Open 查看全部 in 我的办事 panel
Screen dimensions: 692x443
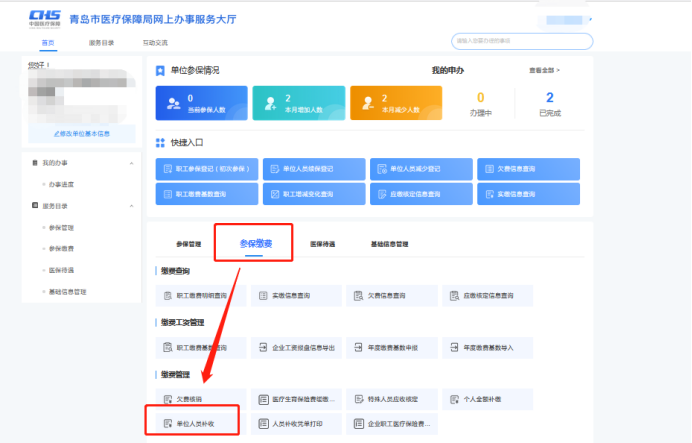point(543,71)
